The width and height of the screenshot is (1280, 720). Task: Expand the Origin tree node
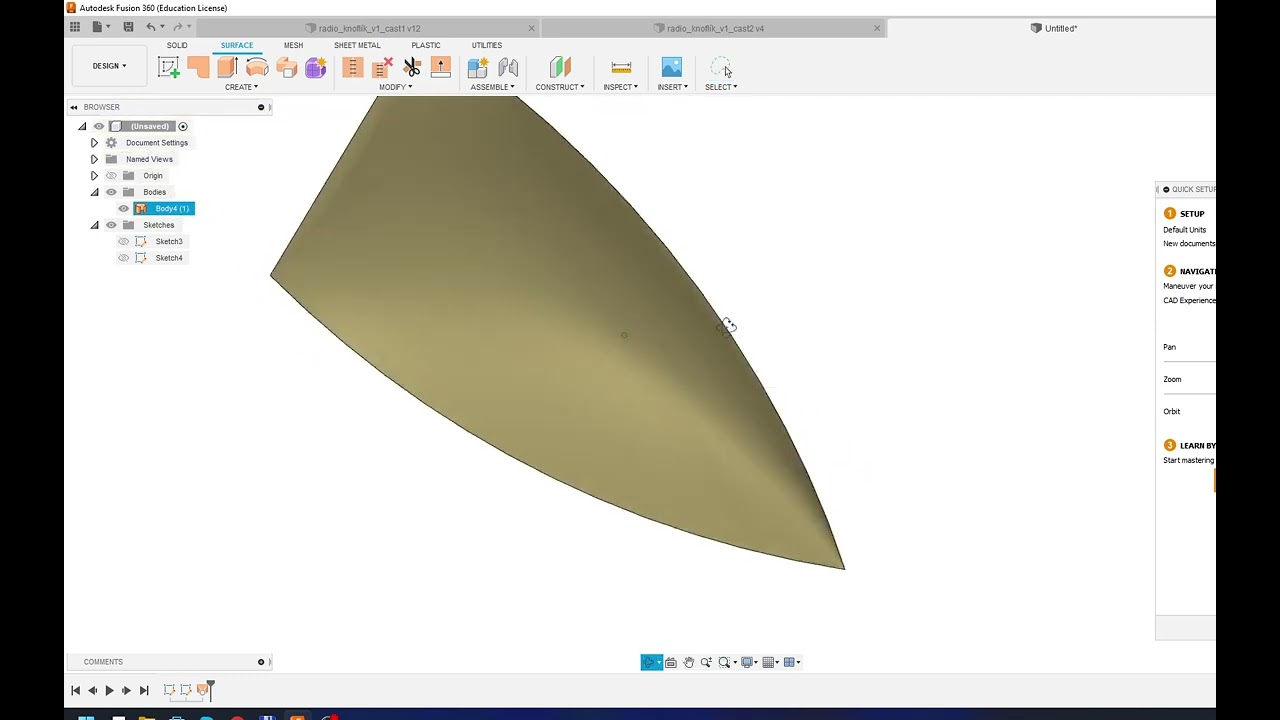(x=94, y=176)
